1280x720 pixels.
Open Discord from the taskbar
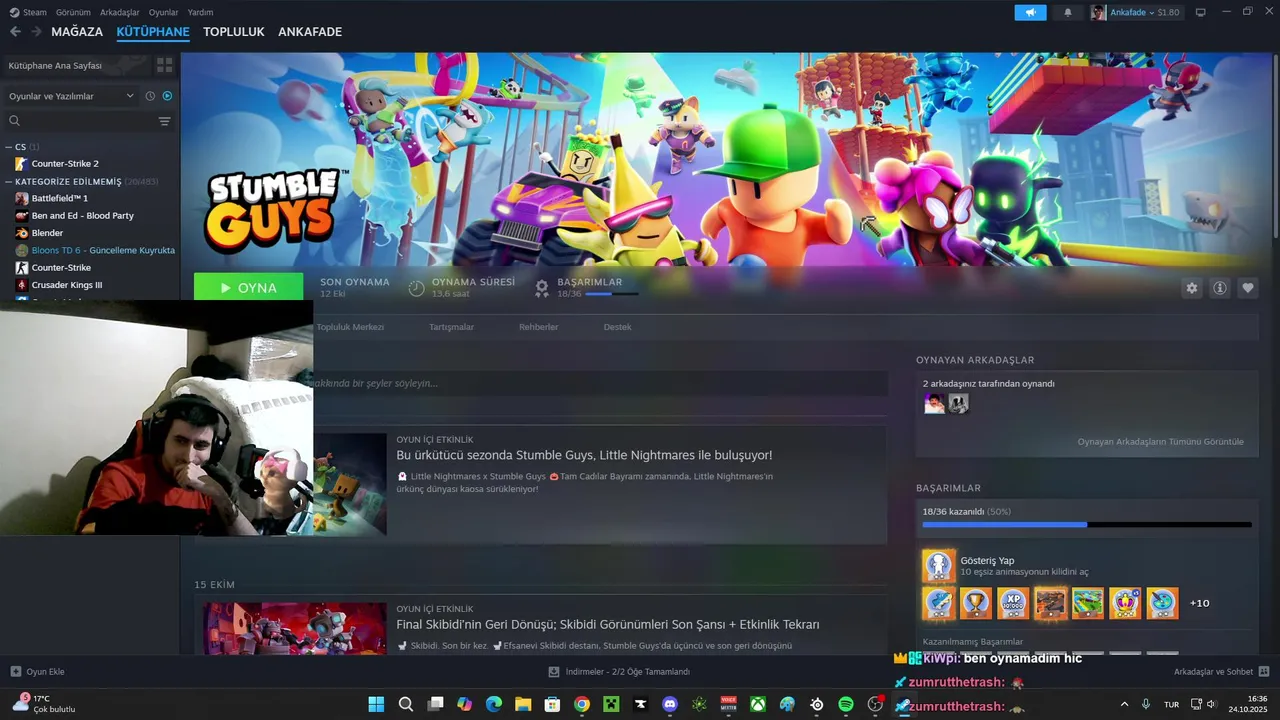coord(670,704)
